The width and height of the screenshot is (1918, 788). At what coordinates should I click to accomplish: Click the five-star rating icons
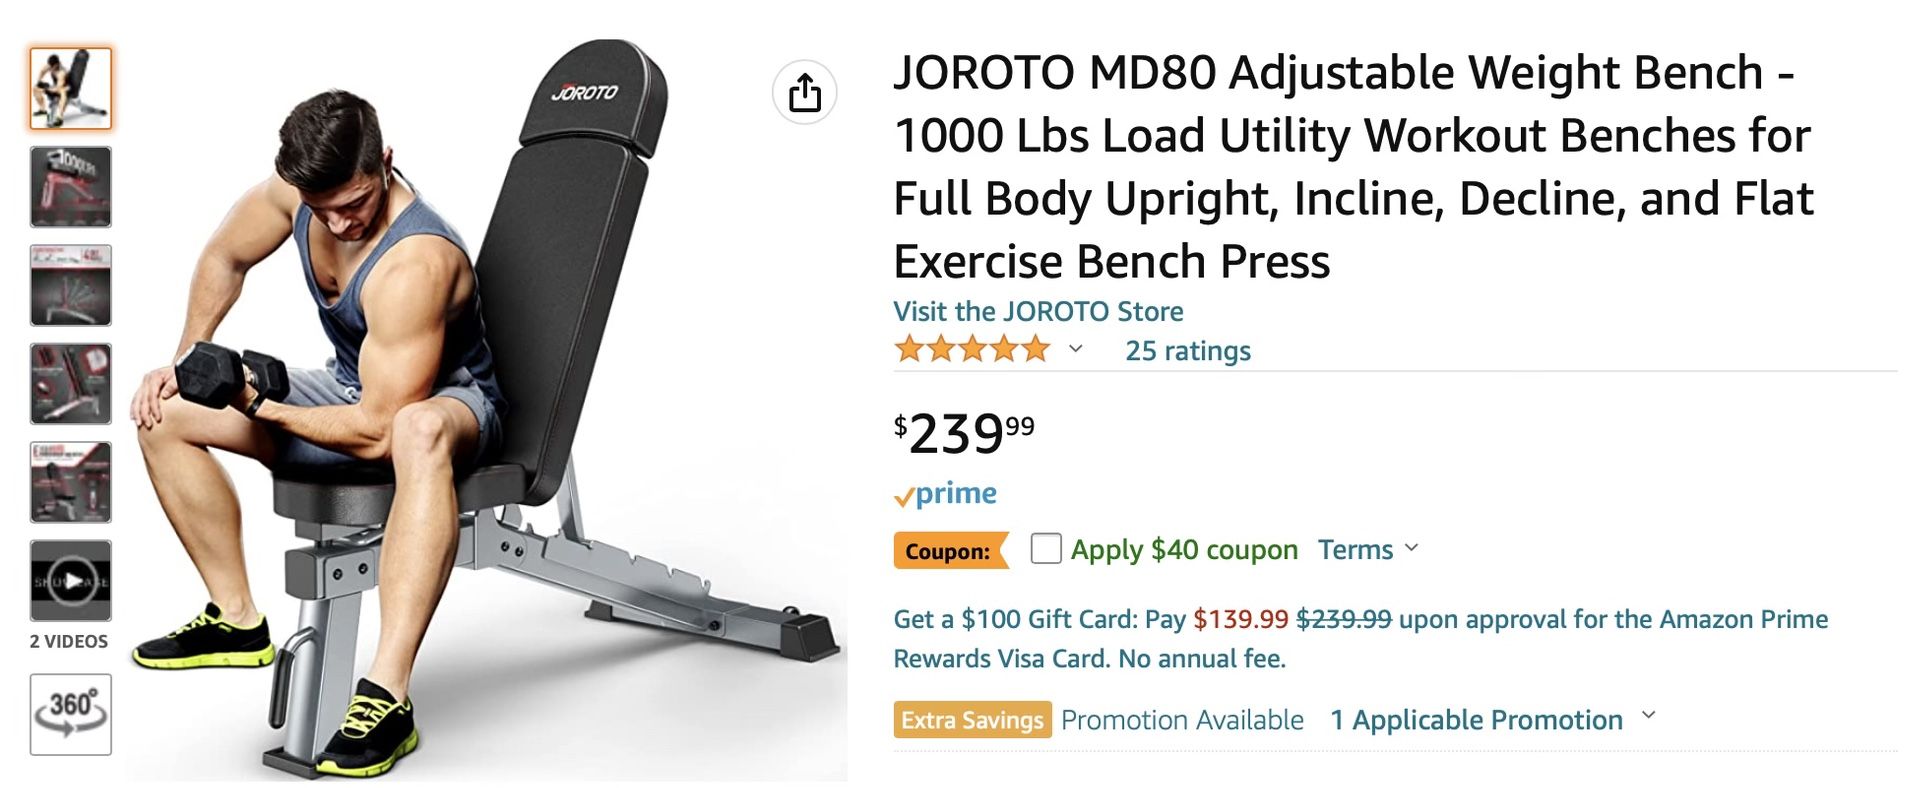(x=972, y=350)
